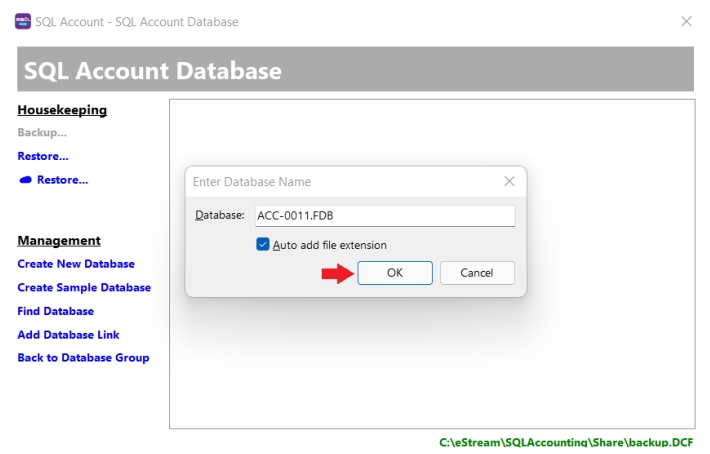This screenshot has width=710, height=454.
Task: Choose Create New Database
Action: click(76, 264)
